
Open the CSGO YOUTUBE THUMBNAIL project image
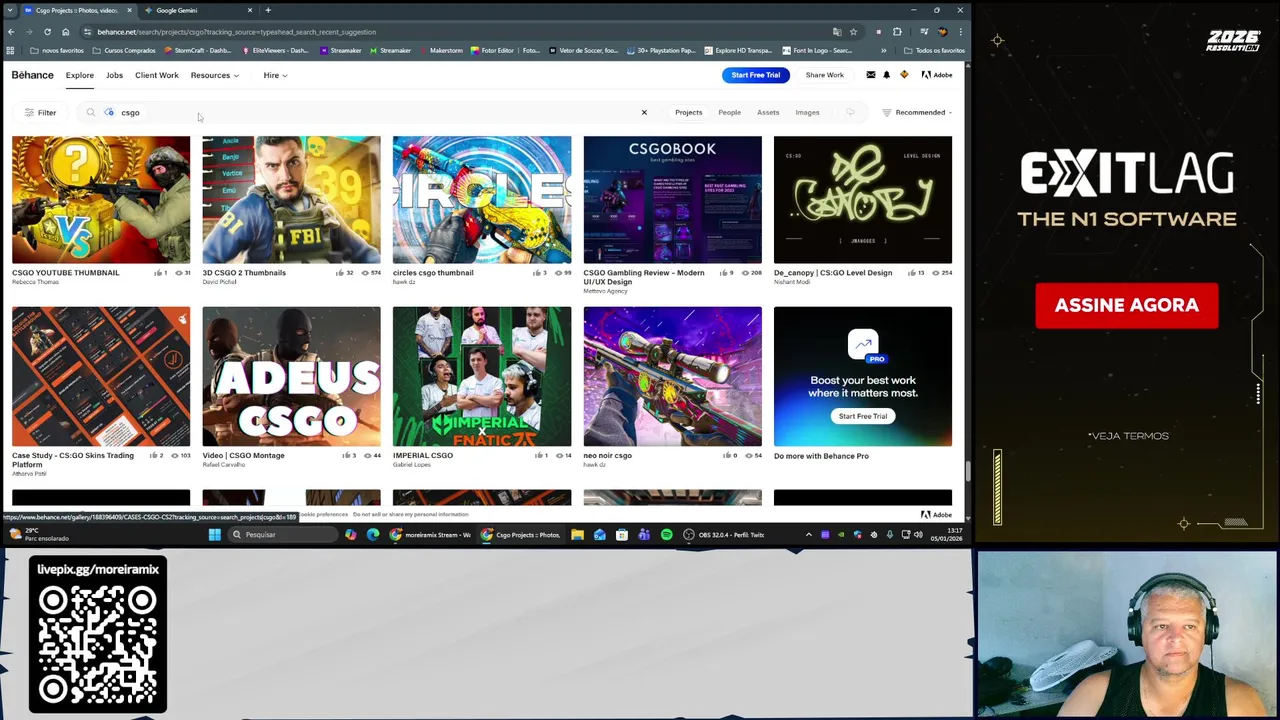(x=101, y=200)
